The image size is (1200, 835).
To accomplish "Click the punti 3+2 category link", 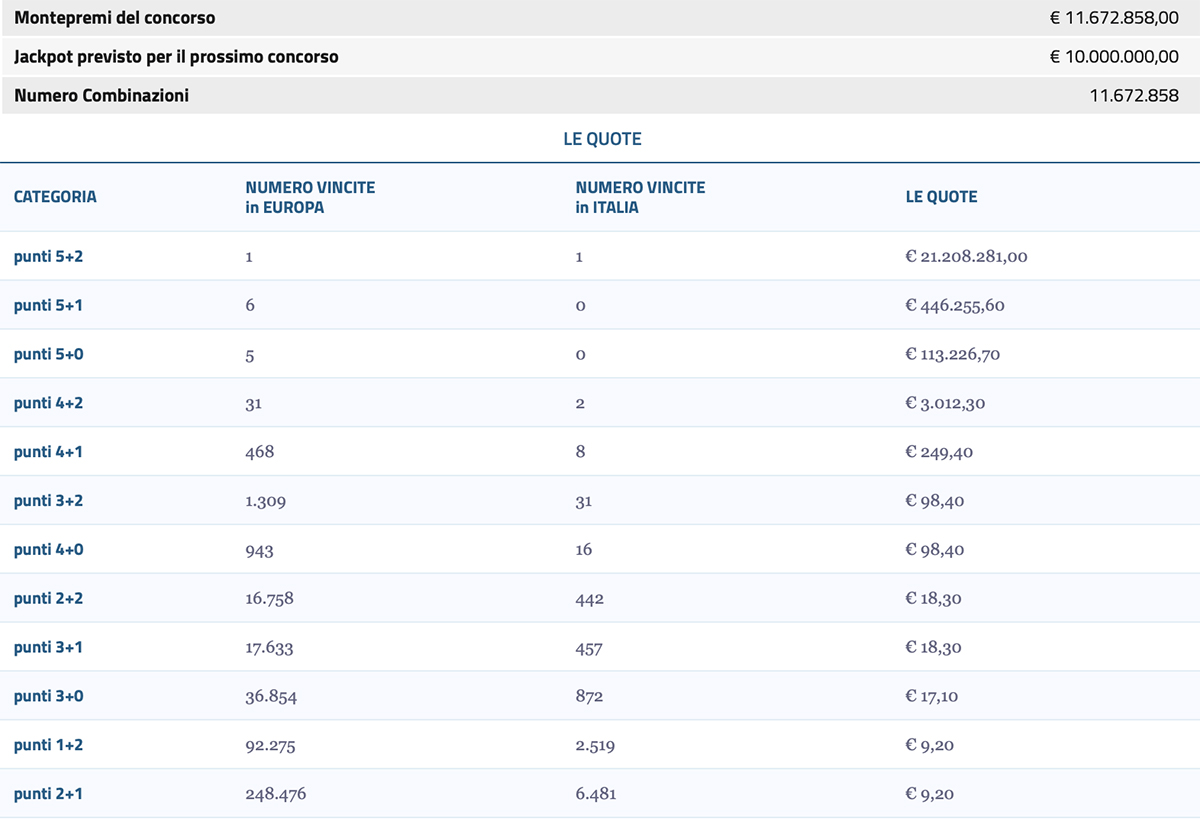I will click(x=48, y=500).
